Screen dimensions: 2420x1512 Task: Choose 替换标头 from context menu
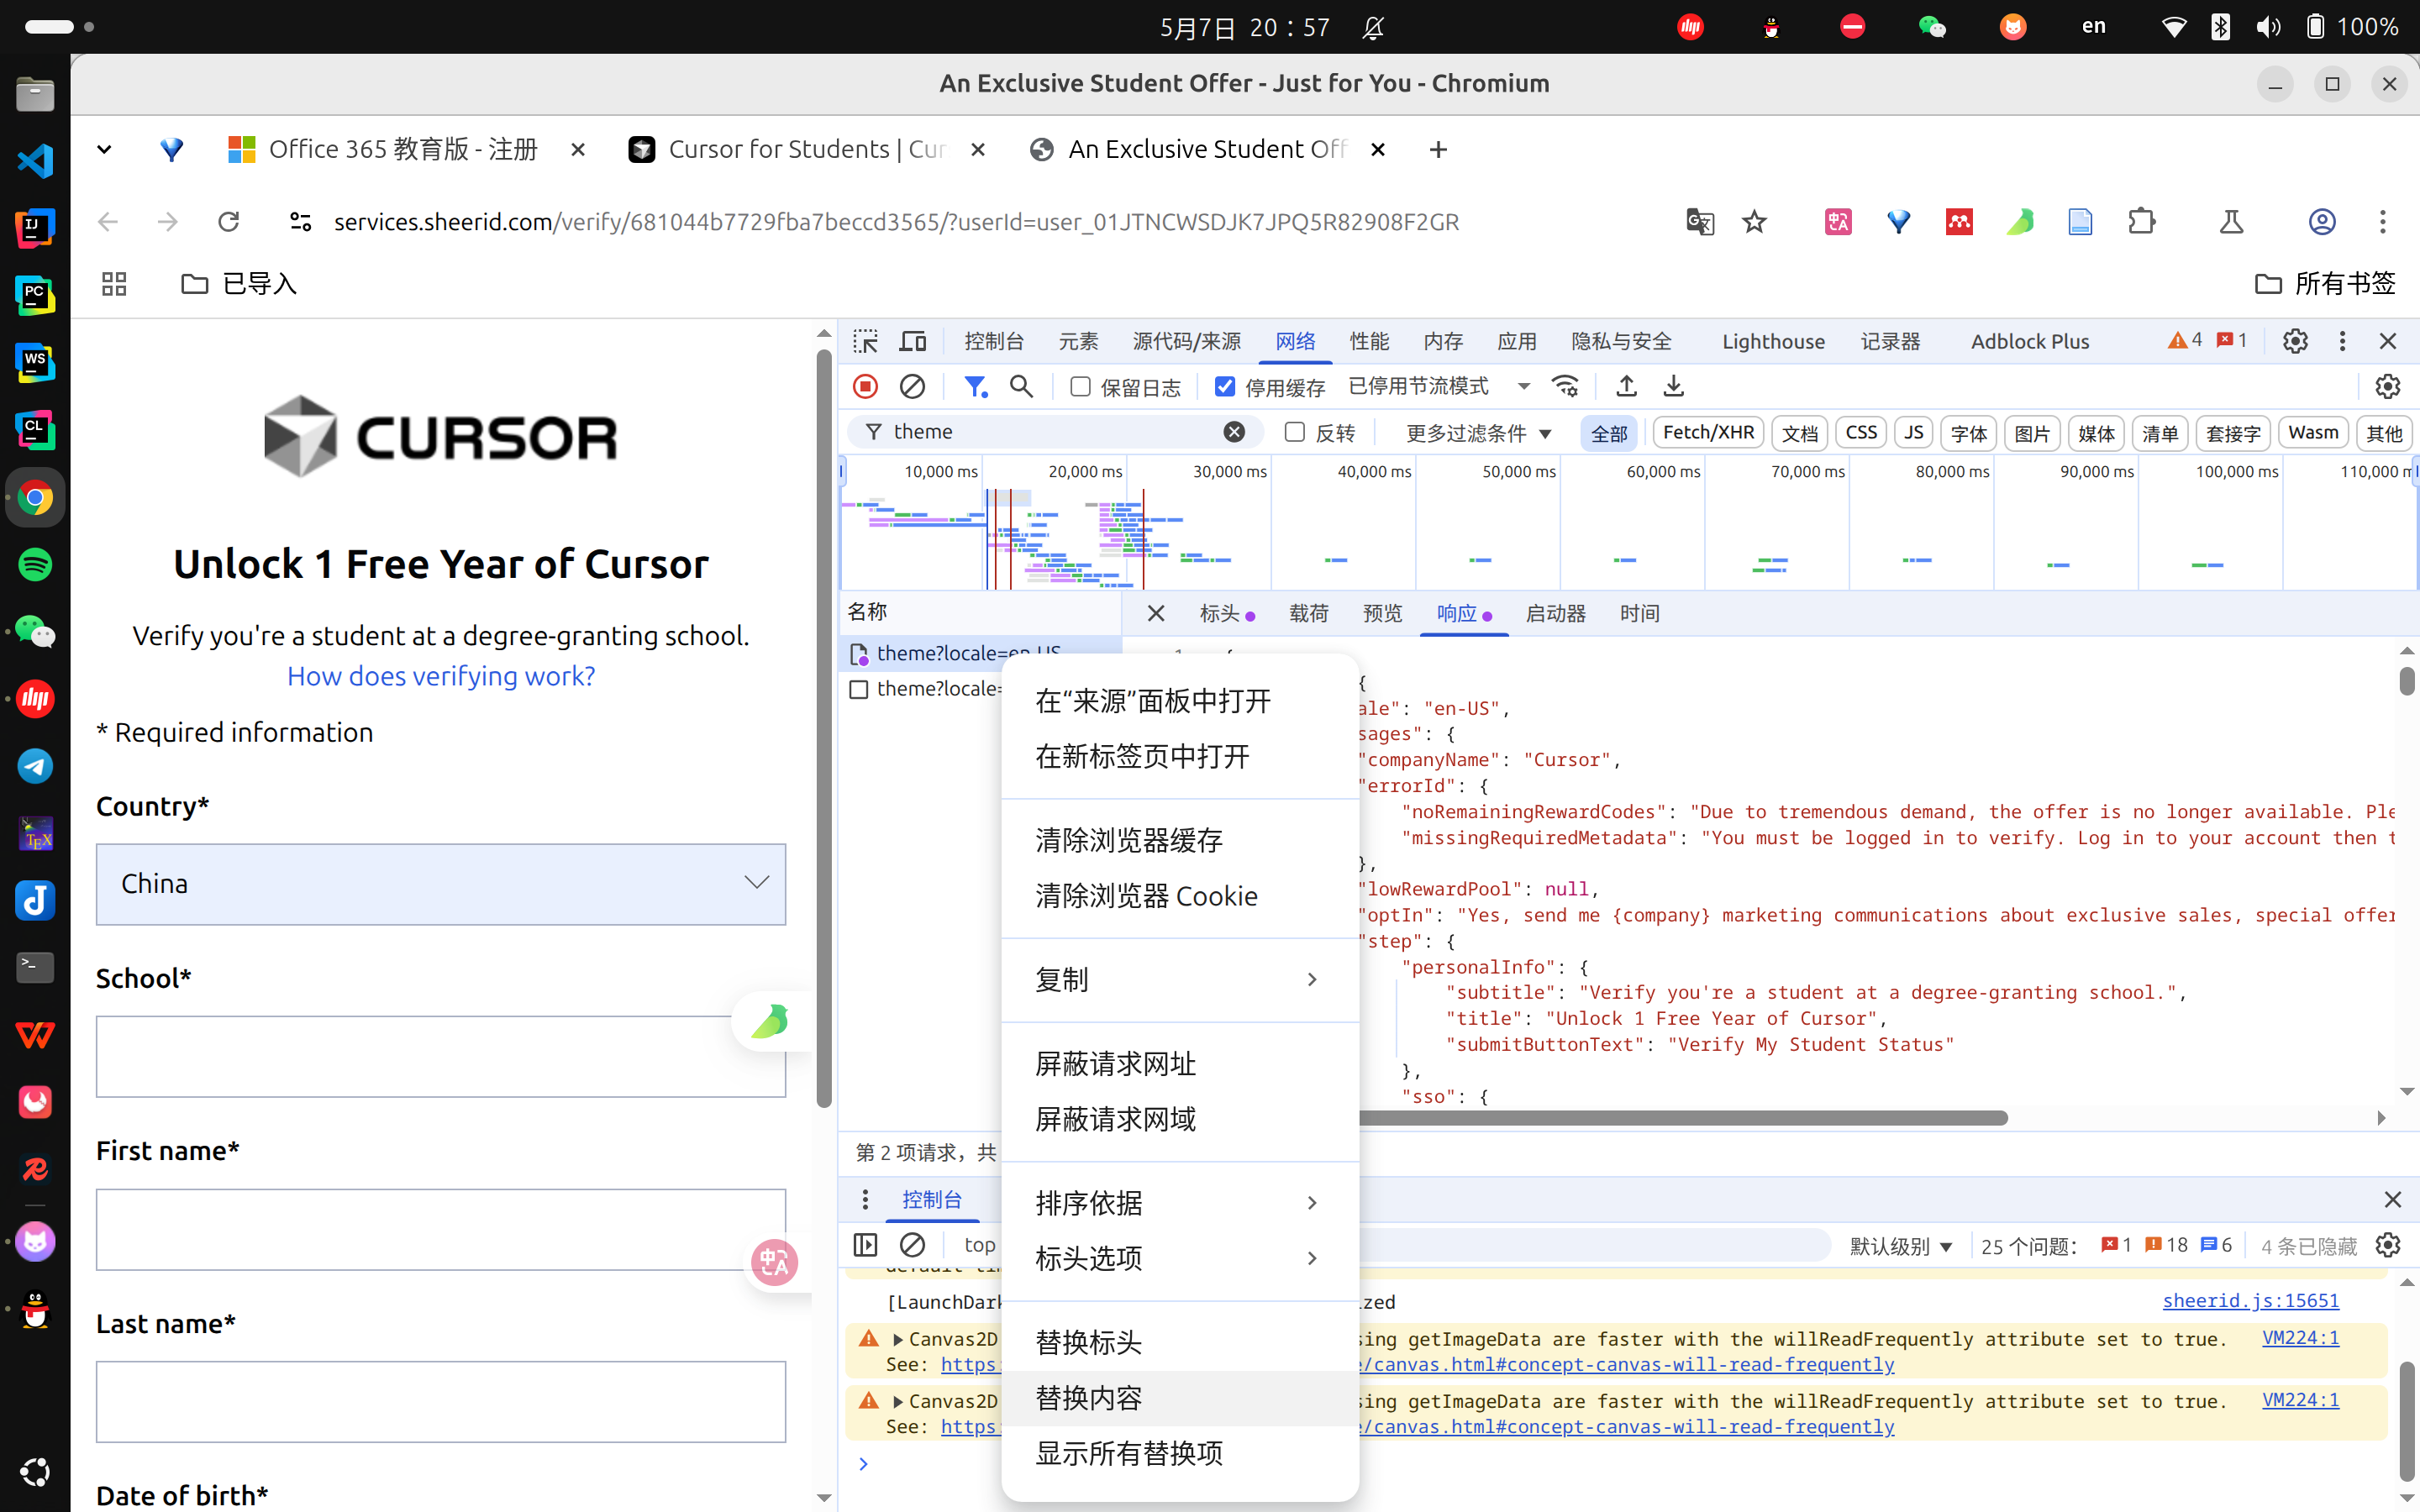pos(1180,1342)
